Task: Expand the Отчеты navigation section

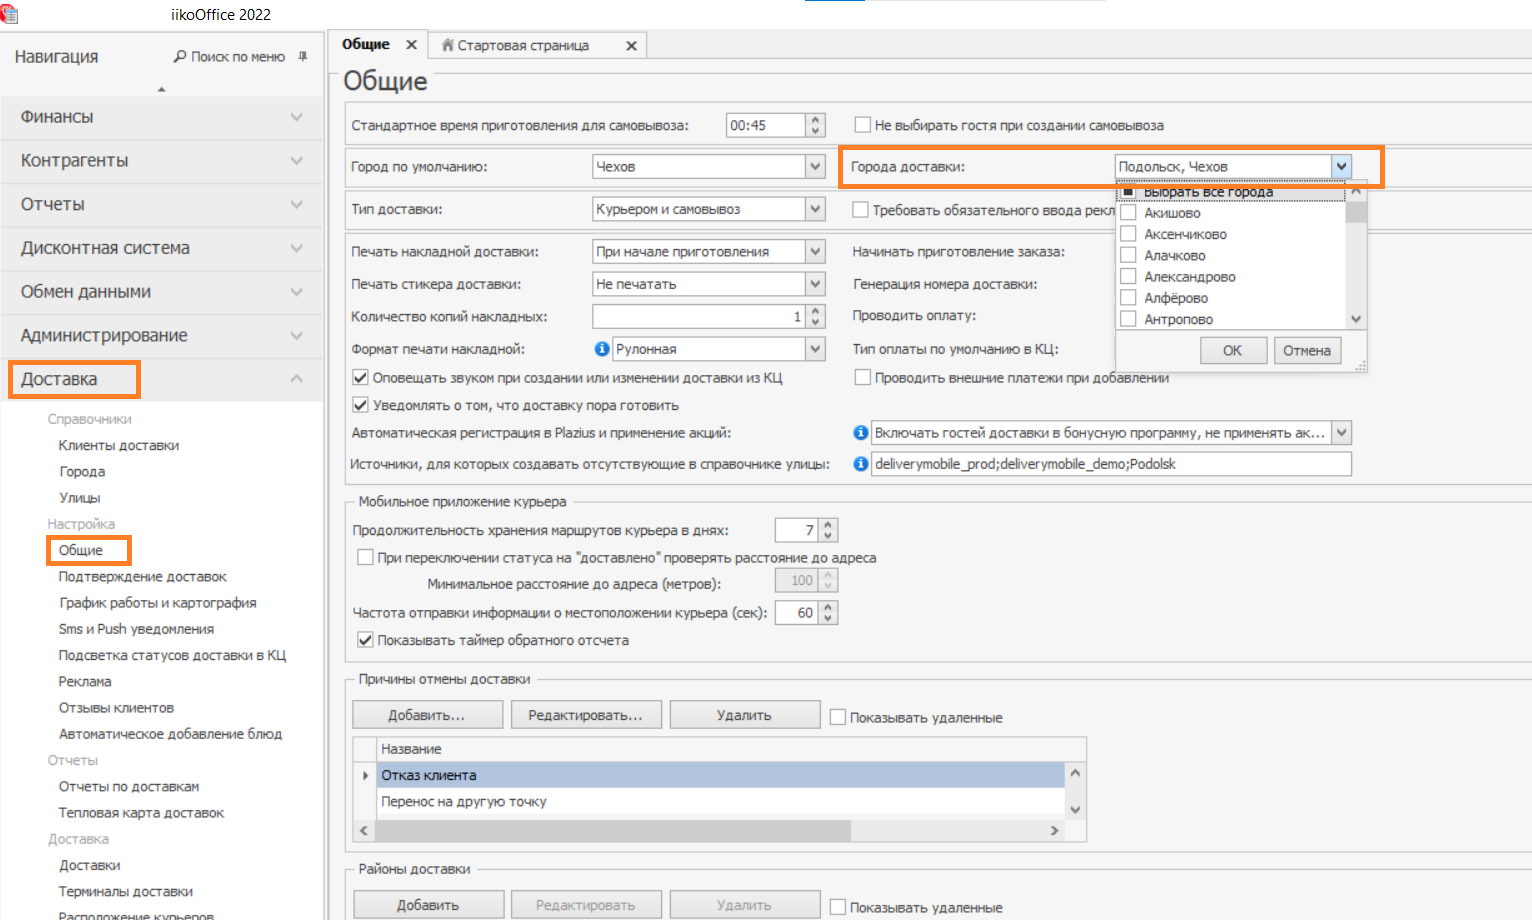Action: [162, 204]
